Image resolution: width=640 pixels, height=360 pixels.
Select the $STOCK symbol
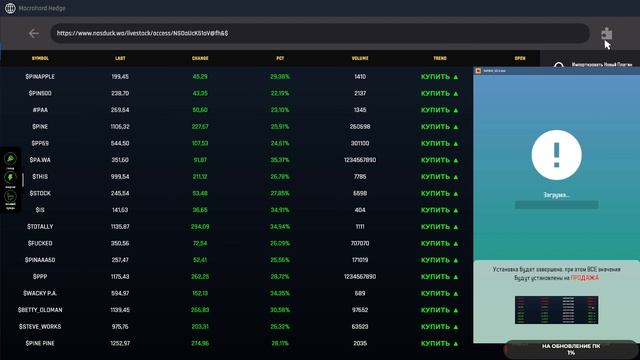[x=40, y=193]
